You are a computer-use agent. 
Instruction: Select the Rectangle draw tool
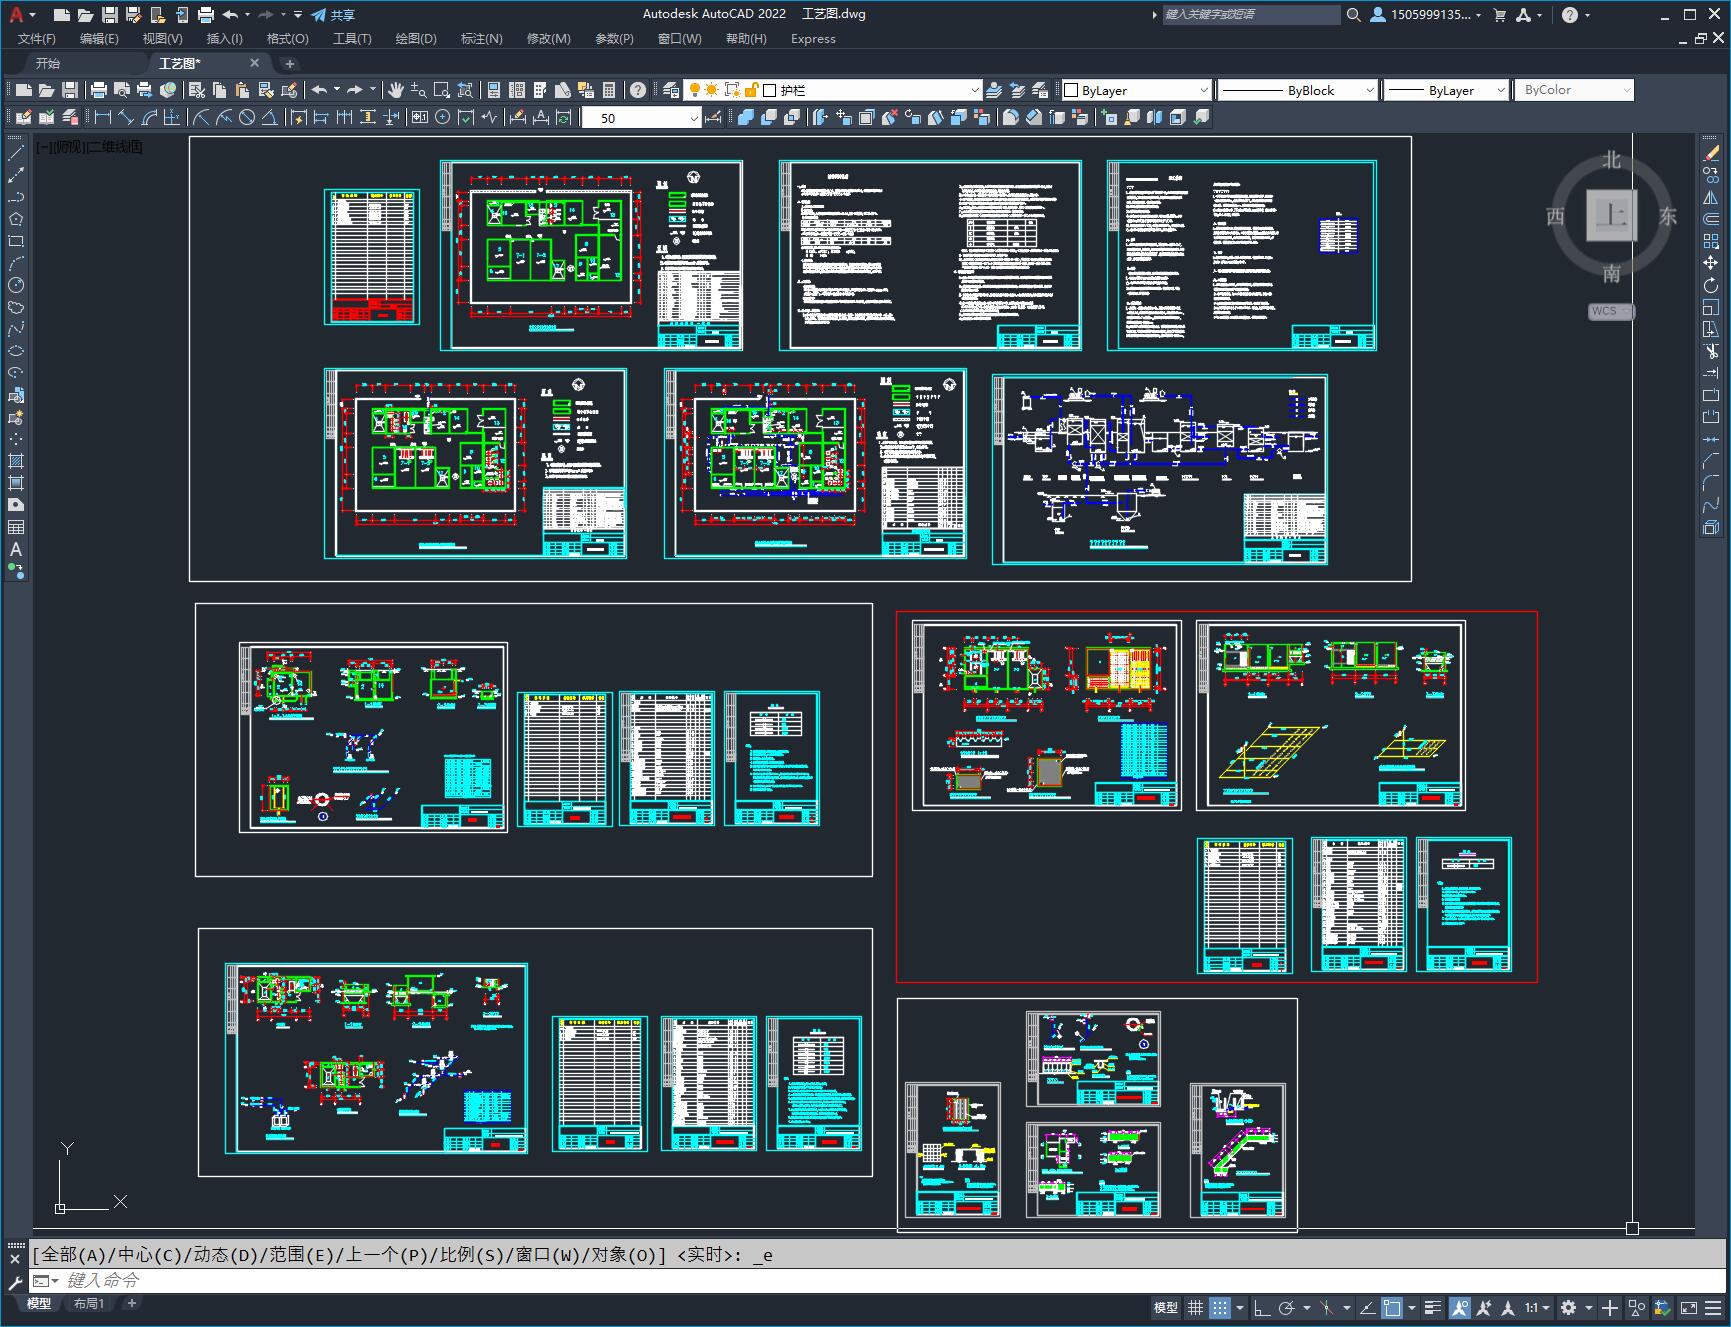(16, 241)
